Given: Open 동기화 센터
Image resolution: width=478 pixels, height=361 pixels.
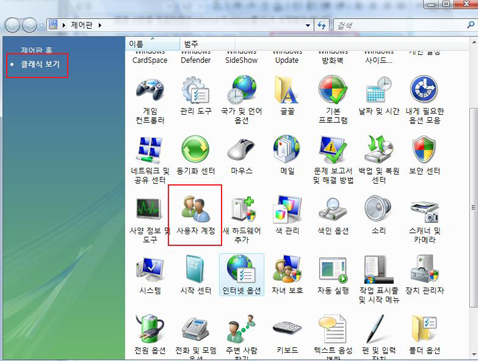Looking at the screenshot, I should 196,156.
